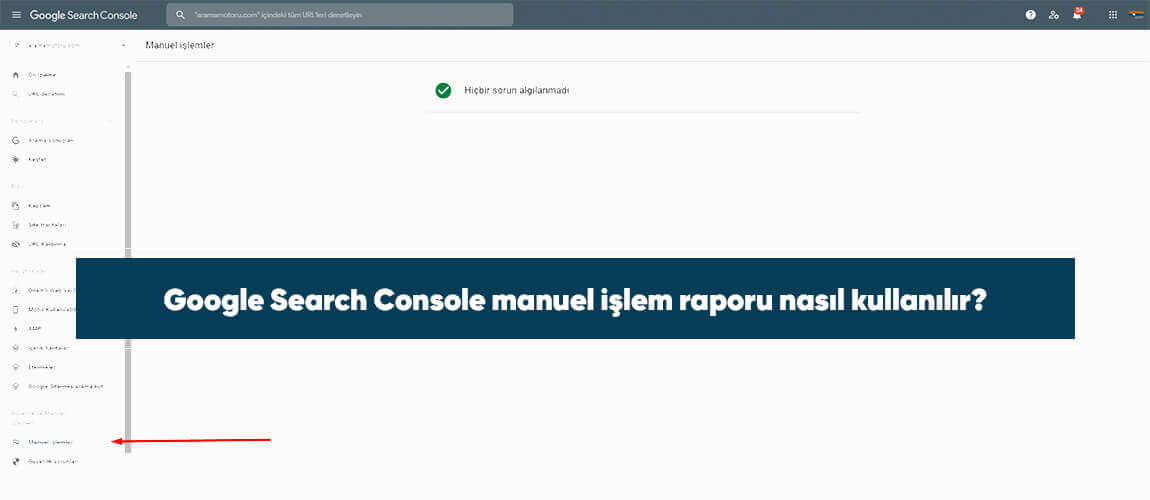Expand the property selector dropdown
This screenshot has width=1150, height=500.
pyautogui.click(x=123, y=45)
